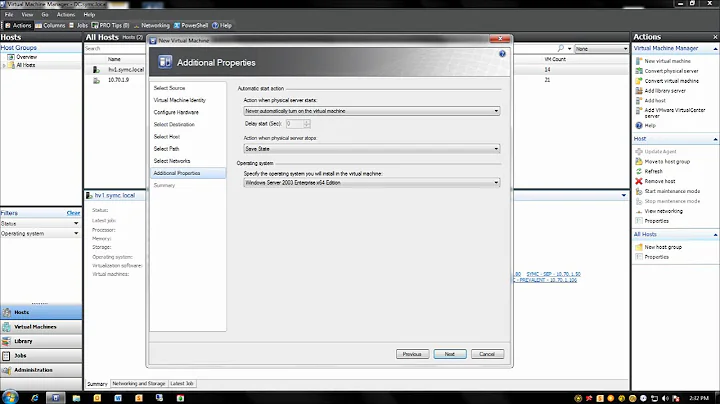The height and width of the screenshot is (404, 720).
Task: Click the Convert physical server icon
Action: coord(639,71)
